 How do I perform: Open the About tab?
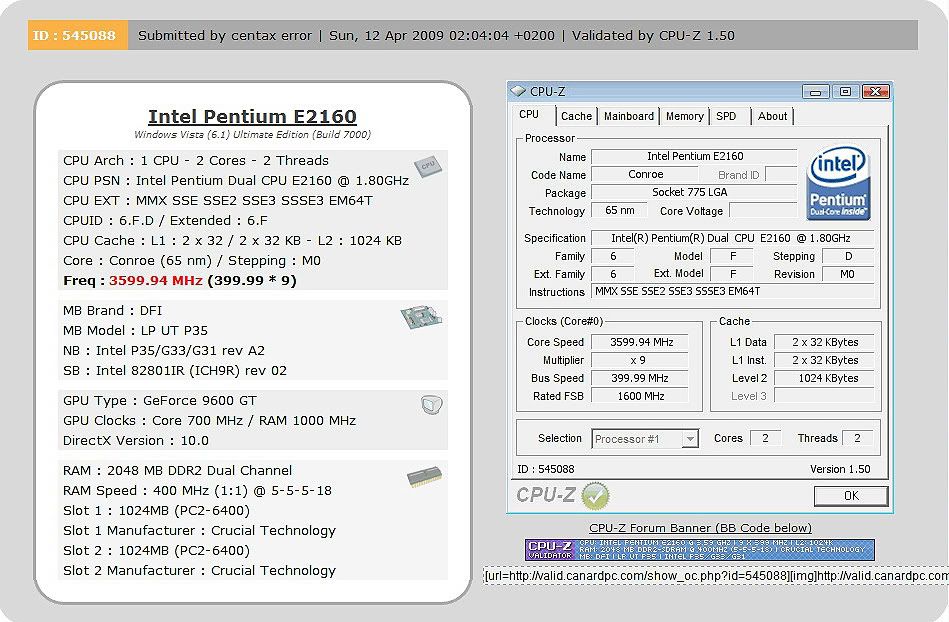point(772,116)
